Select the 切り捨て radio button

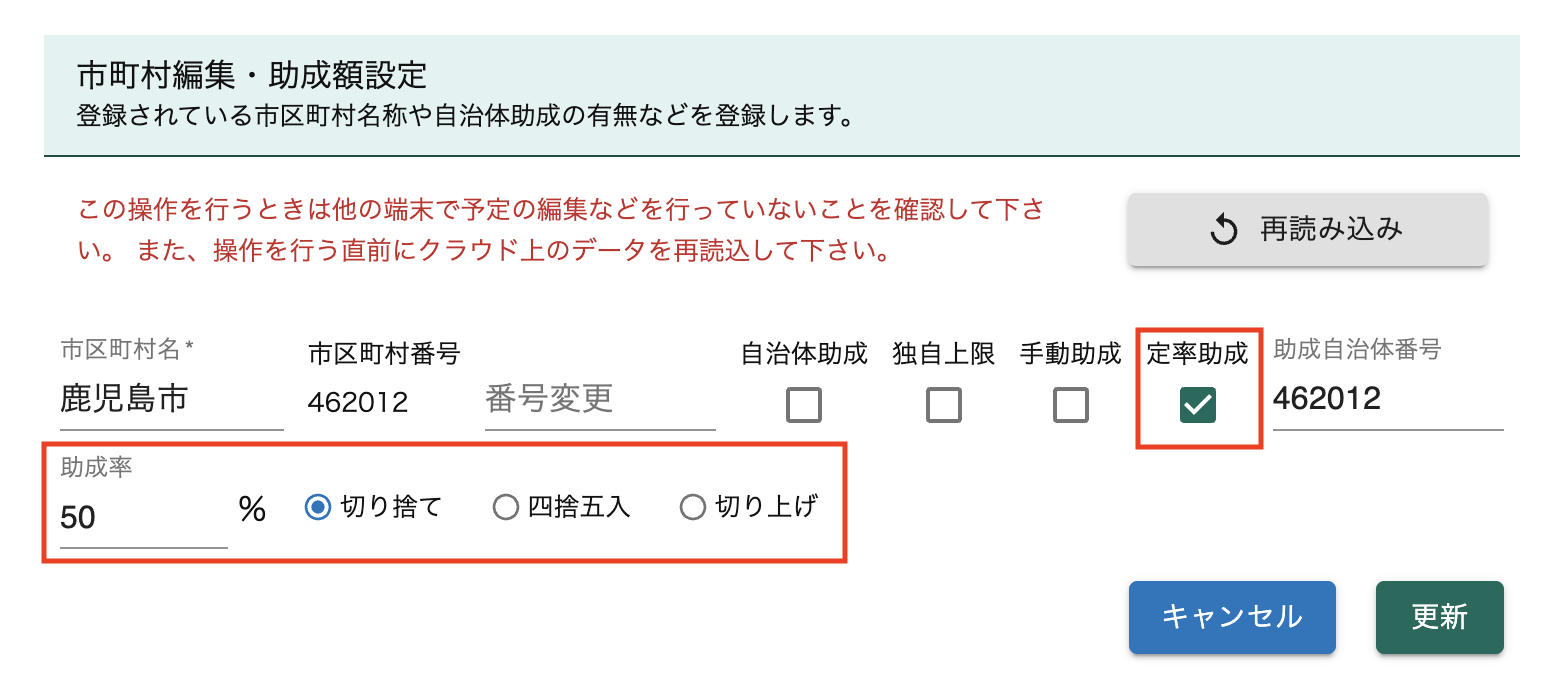pos(318,508)
